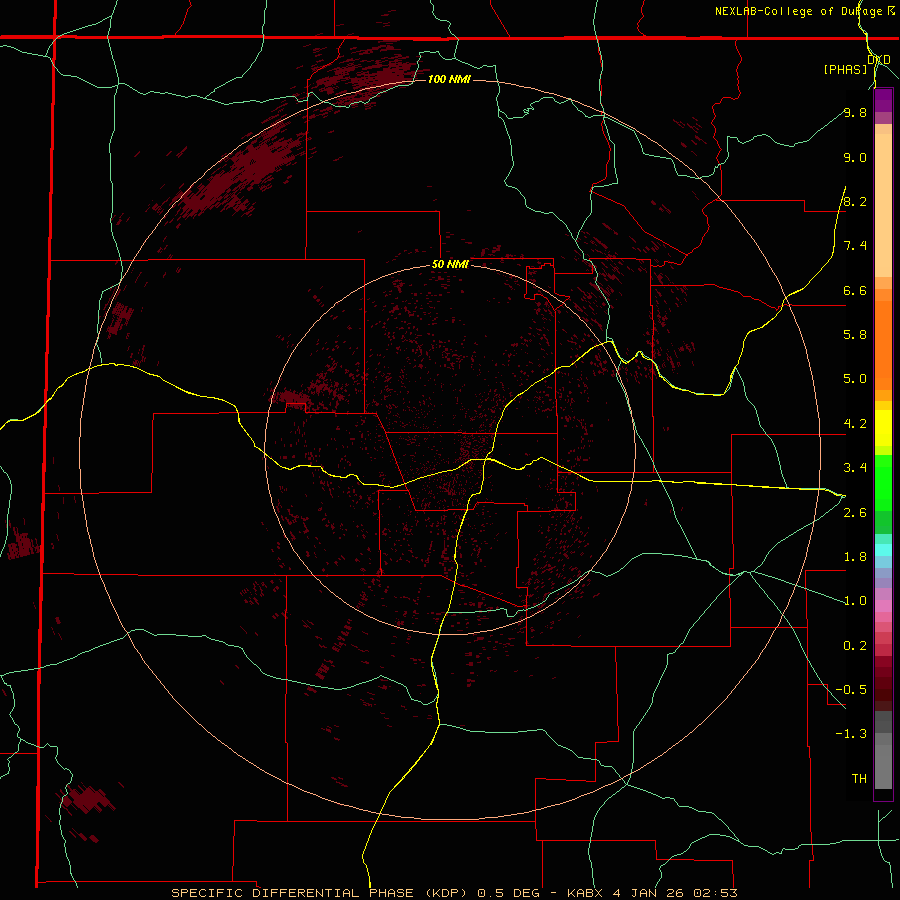This screenshot has height=900, width=900.
Task: Click the KABX radar station identifier
Action: pos(586,893)
